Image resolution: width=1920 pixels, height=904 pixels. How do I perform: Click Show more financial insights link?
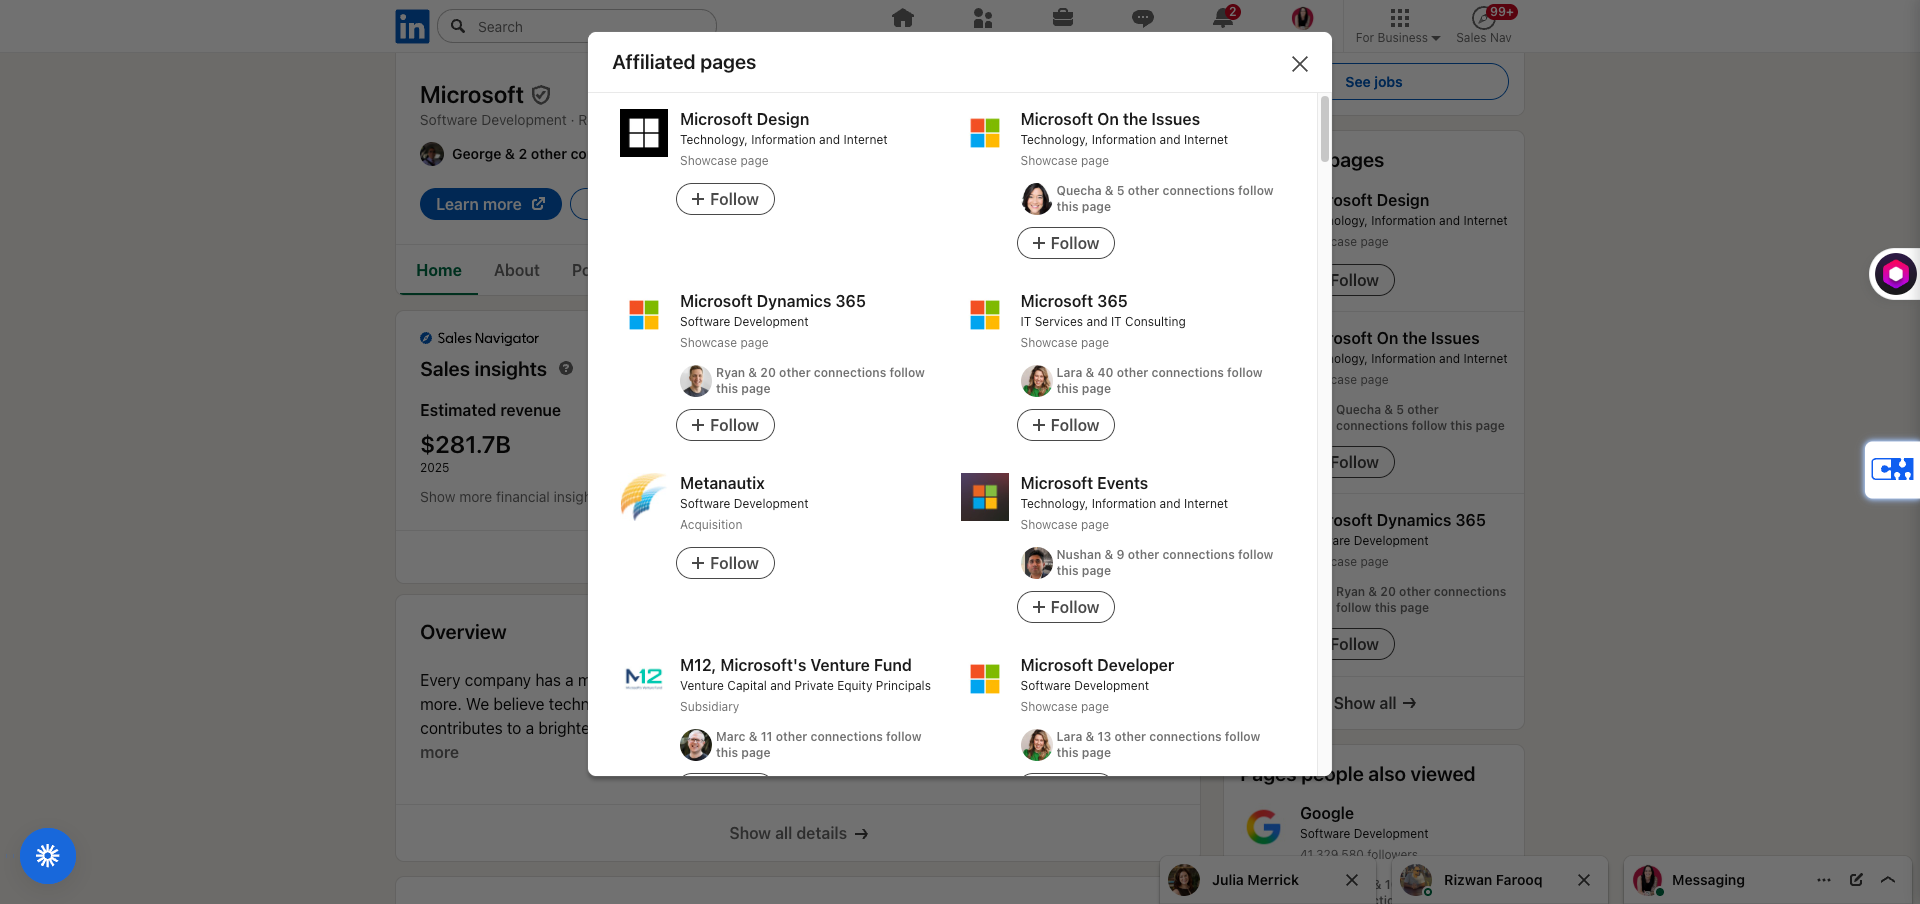505,497
